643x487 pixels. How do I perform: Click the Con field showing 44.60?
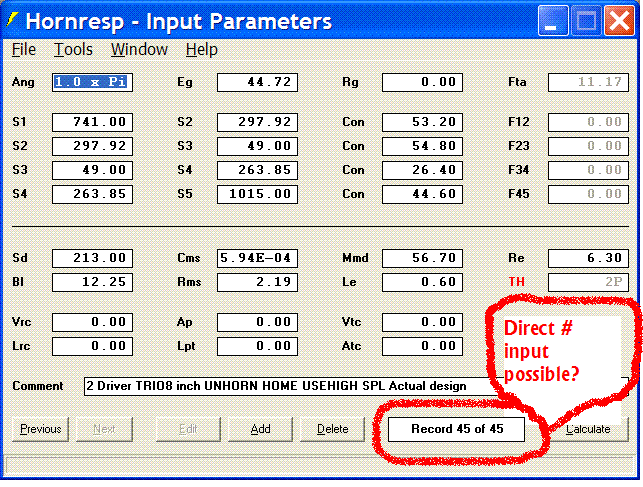(422, 194)
